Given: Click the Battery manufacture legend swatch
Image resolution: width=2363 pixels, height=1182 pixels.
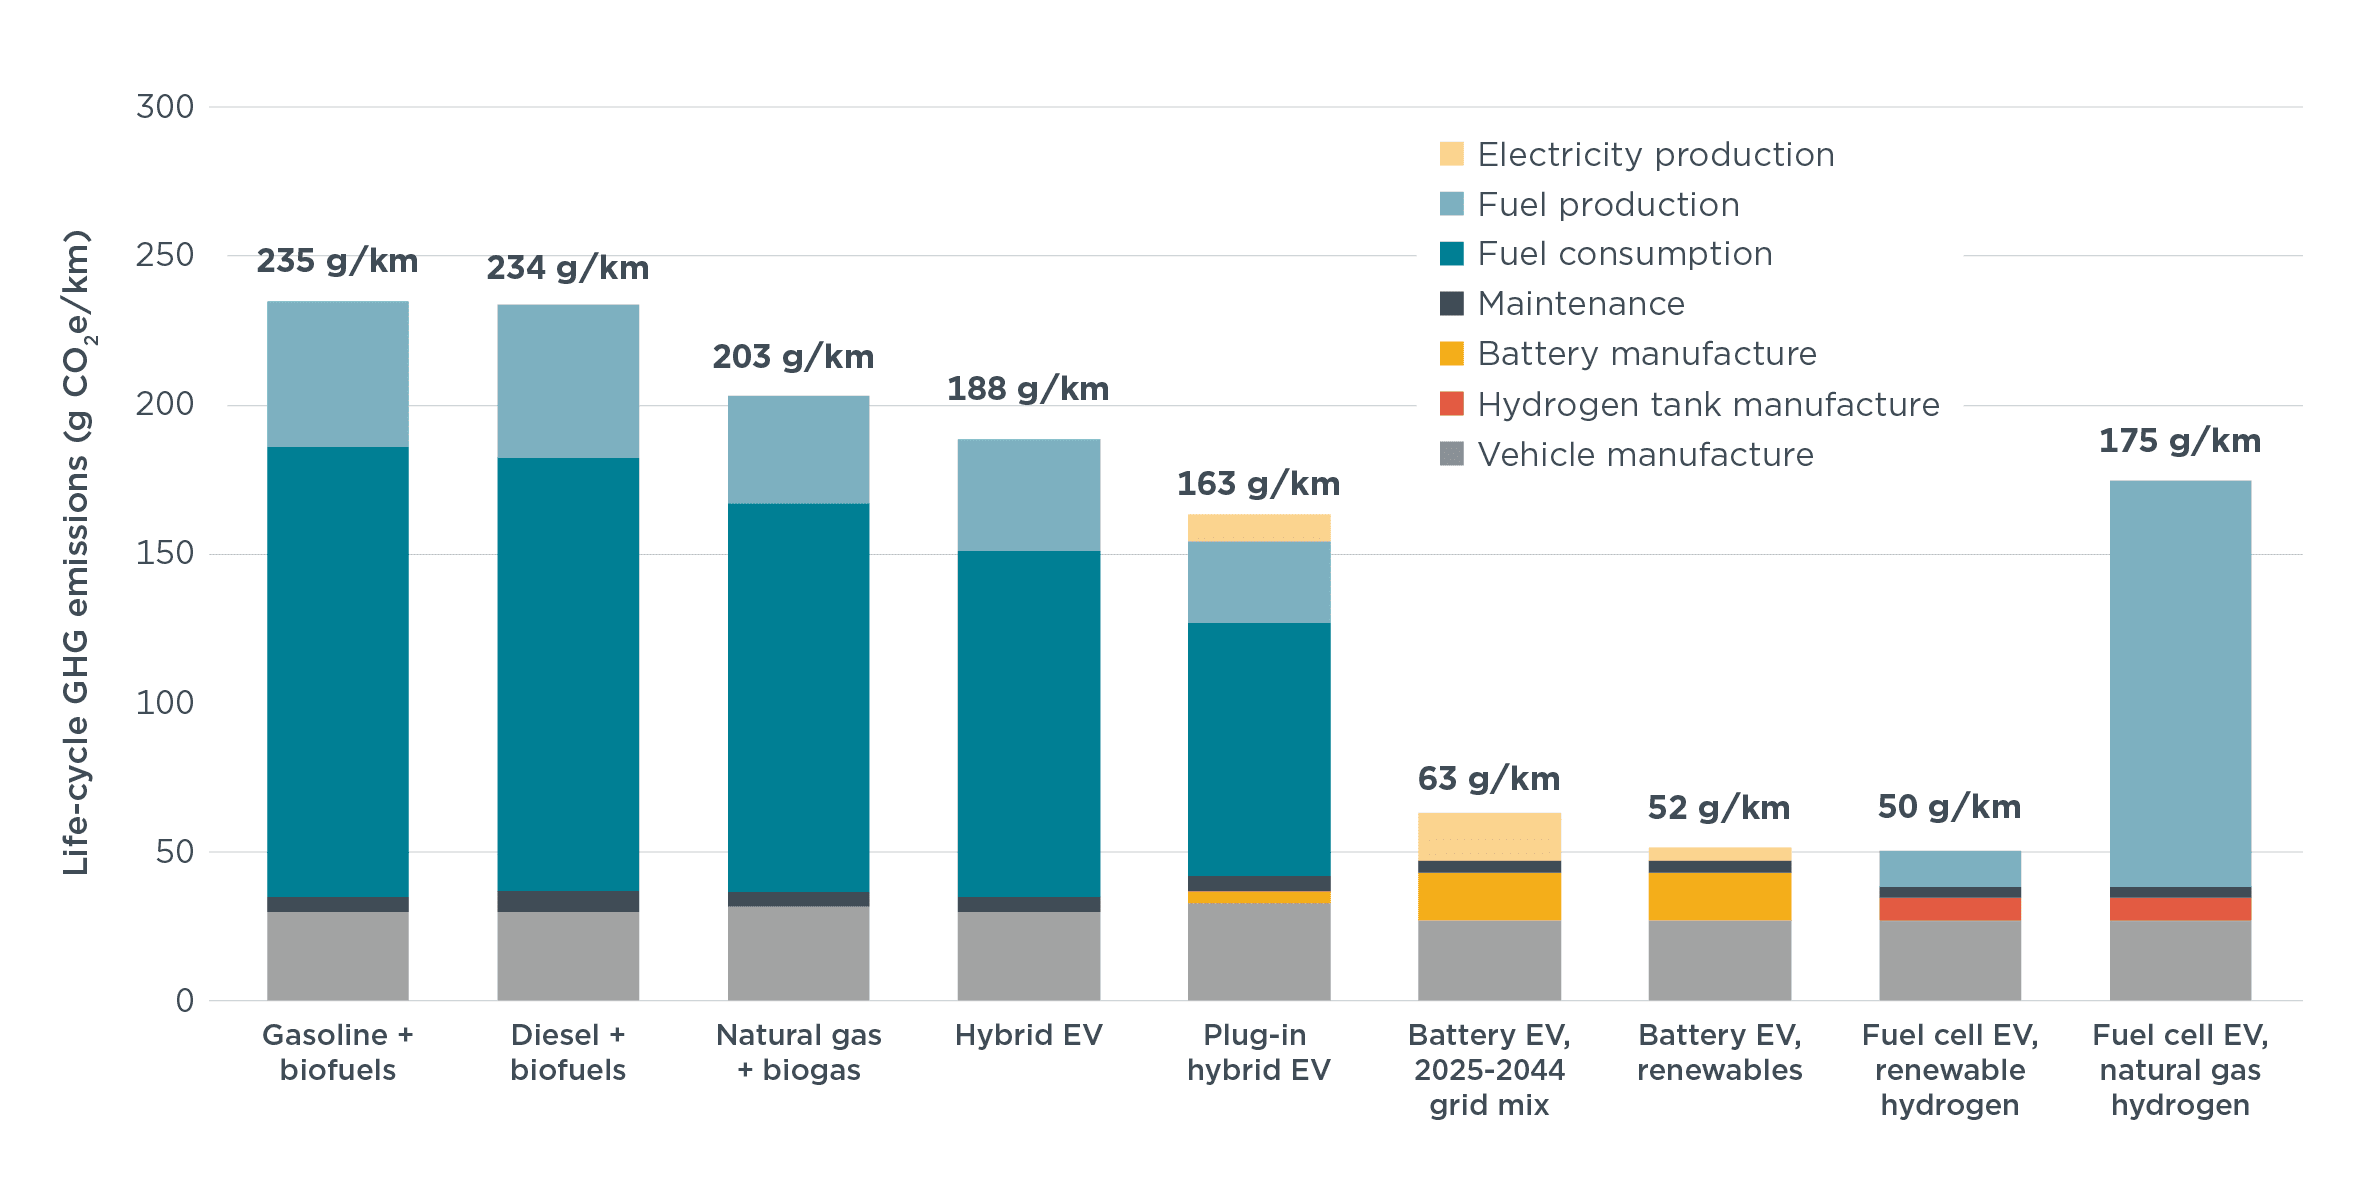Looking at the screenshot, I should pyautogui.click(x=1451, y=353).
